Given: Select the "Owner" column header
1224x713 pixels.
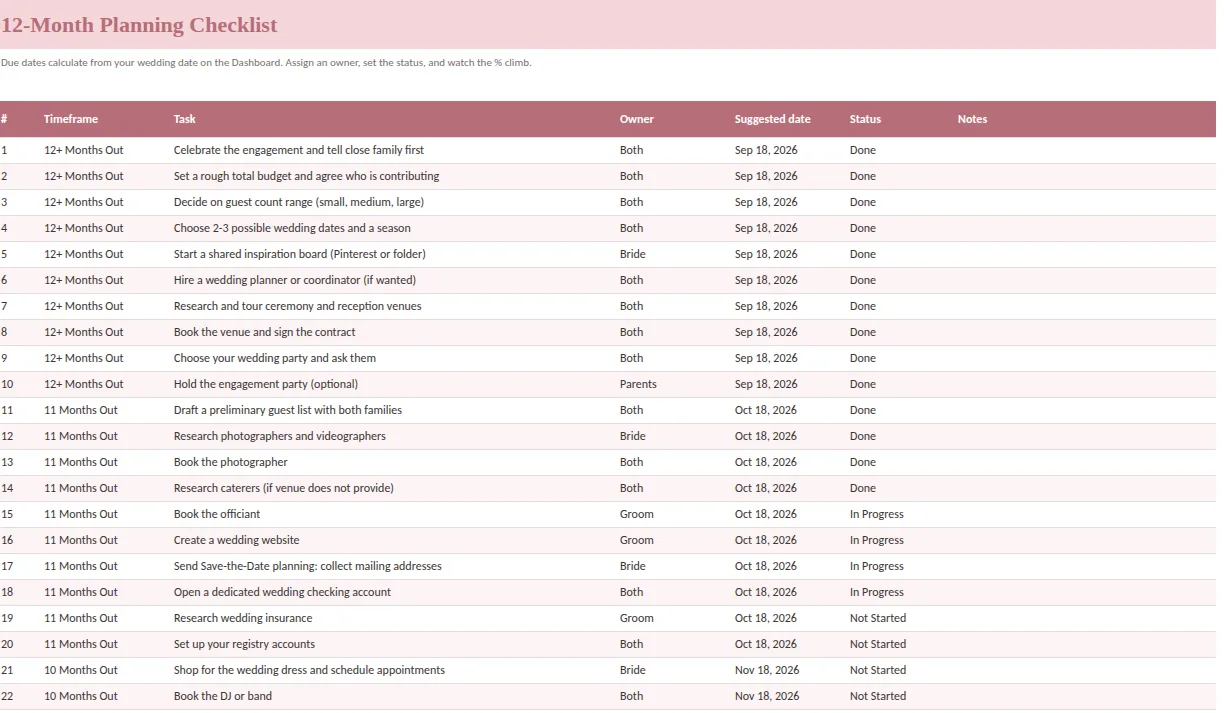Looking at the screenshot, I should click(x=636, y=119).
